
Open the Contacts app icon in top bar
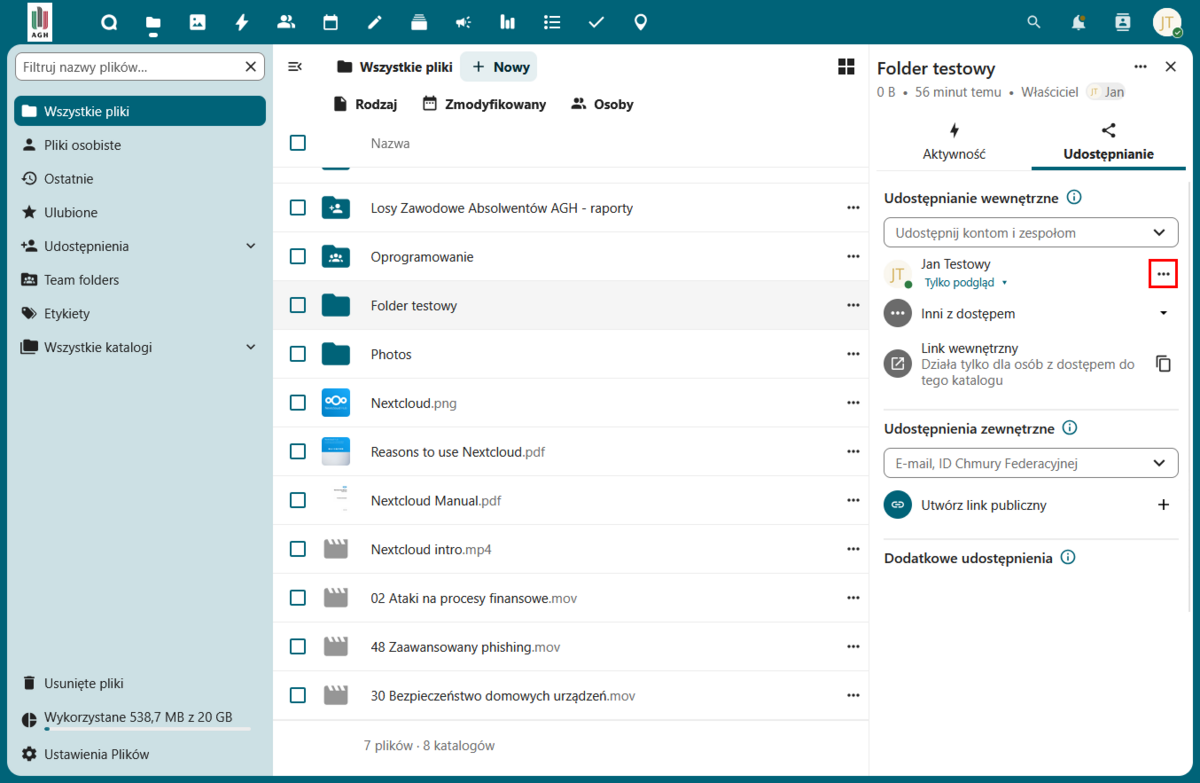pos(286,22)
